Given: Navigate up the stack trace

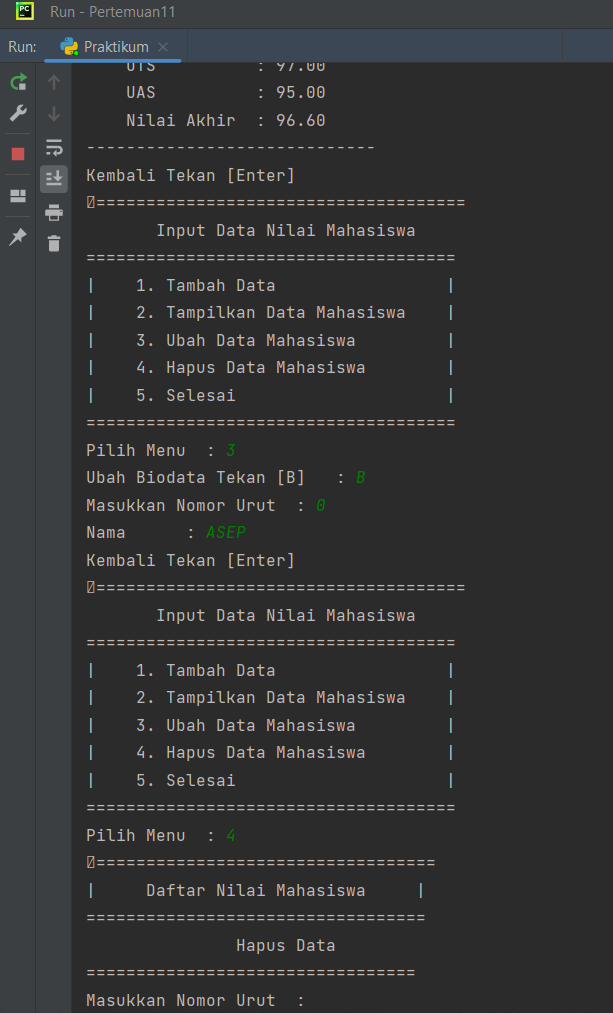Looking at the screenshot, I should tap(53, 82).
